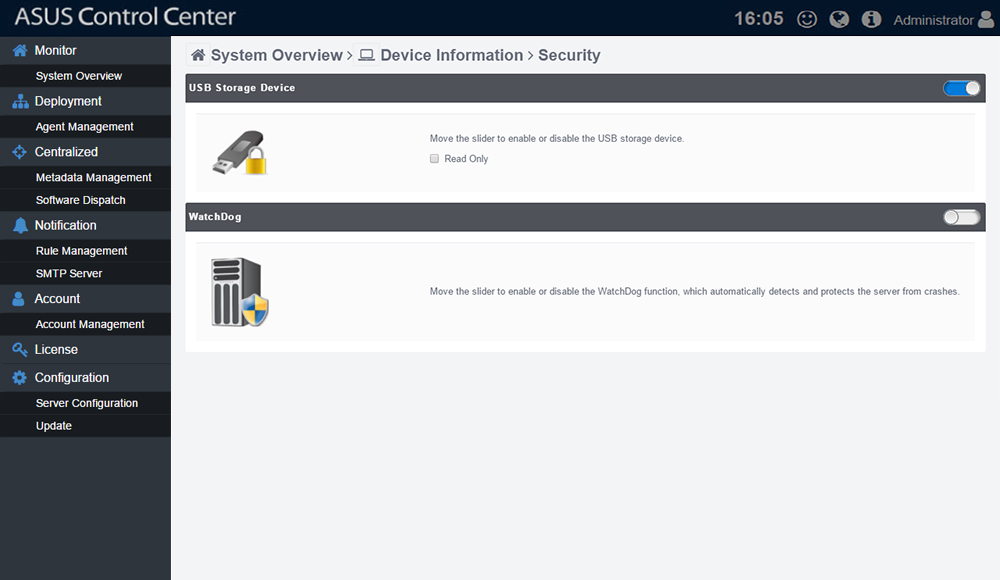1000x580 pixels.
Task: Check the Read Only checkbox
Action: pyautogui.click(x=434, y=159)
